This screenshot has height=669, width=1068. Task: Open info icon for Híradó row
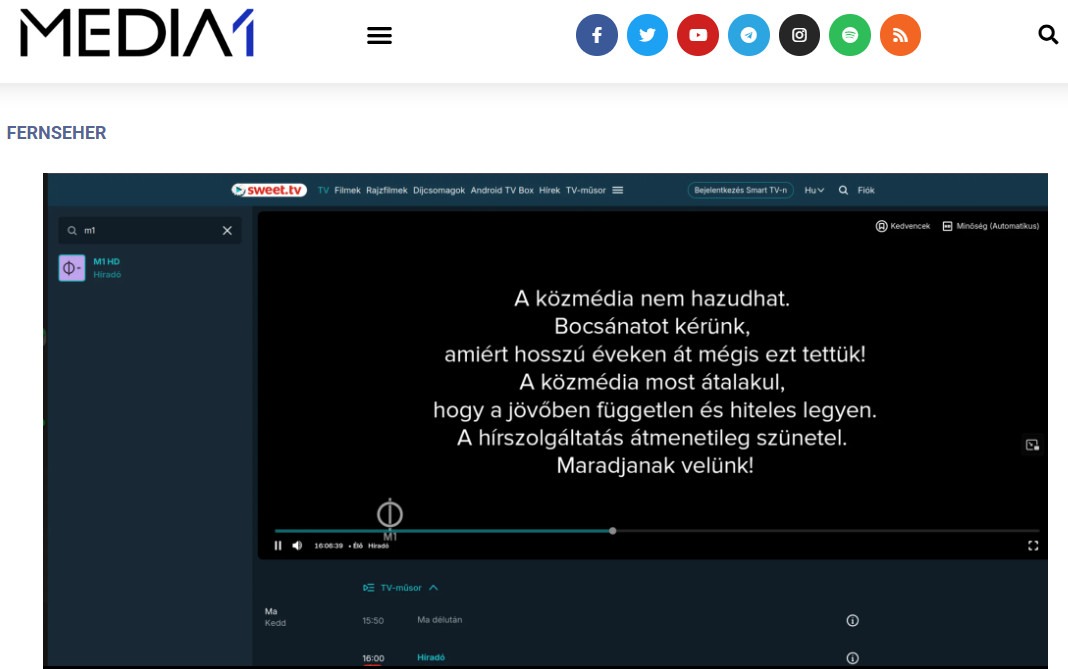(853, 658)
